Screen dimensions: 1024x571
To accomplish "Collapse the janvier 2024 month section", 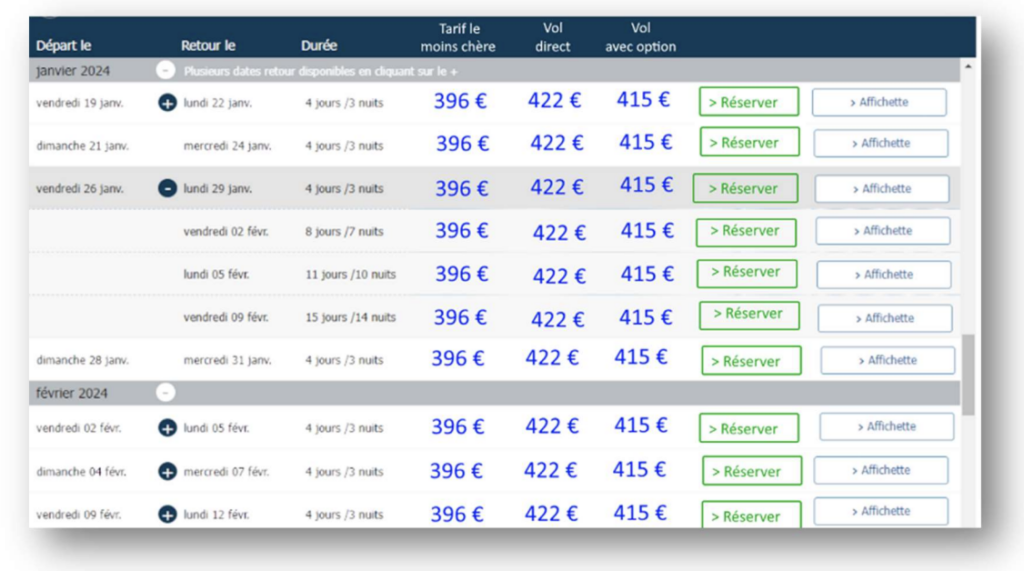I will coord(166,71).
